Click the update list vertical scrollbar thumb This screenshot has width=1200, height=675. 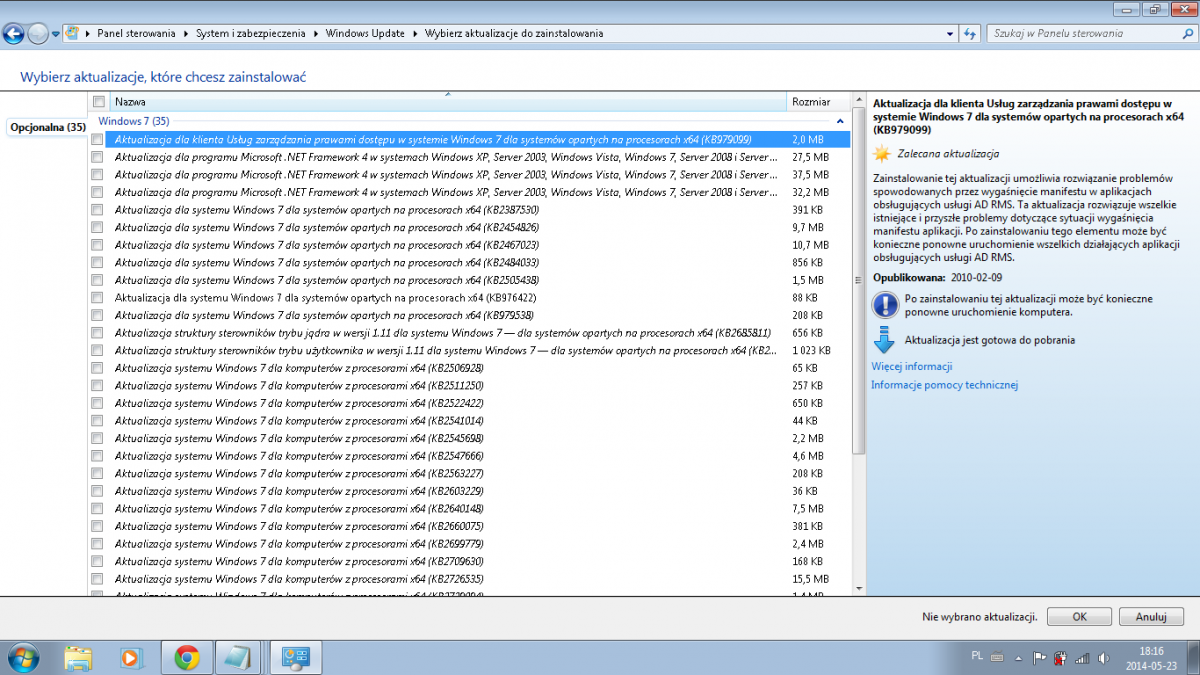click(x=858, y=281)
